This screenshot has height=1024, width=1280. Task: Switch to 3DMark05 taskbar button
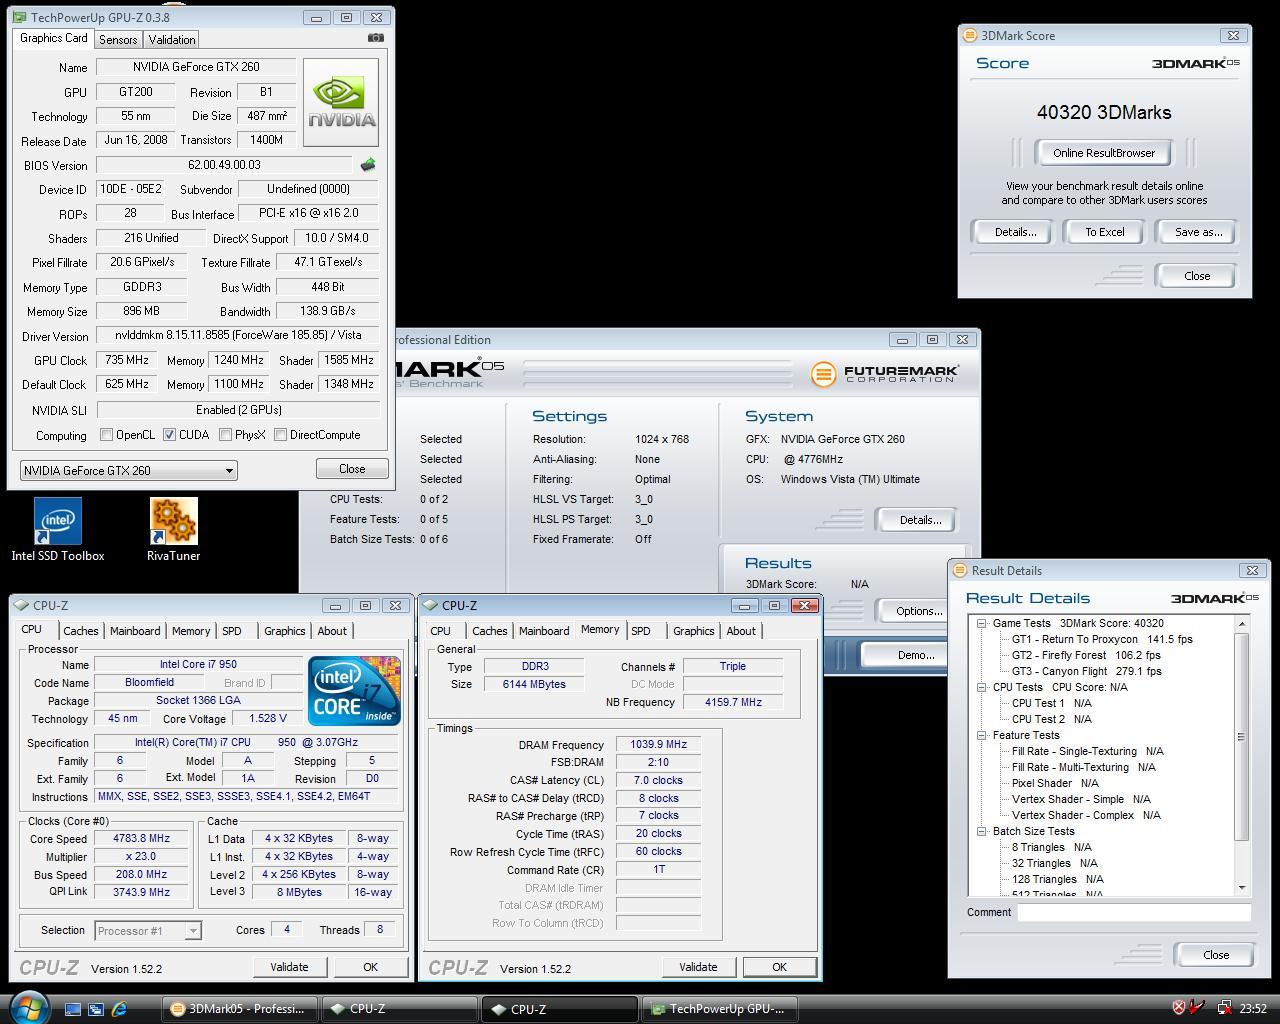pos(240,1009)
